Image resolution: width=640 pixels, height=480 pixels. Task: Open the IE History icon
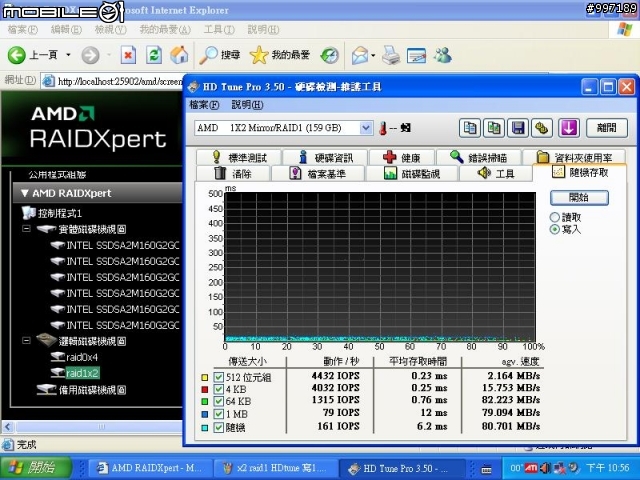329,56
